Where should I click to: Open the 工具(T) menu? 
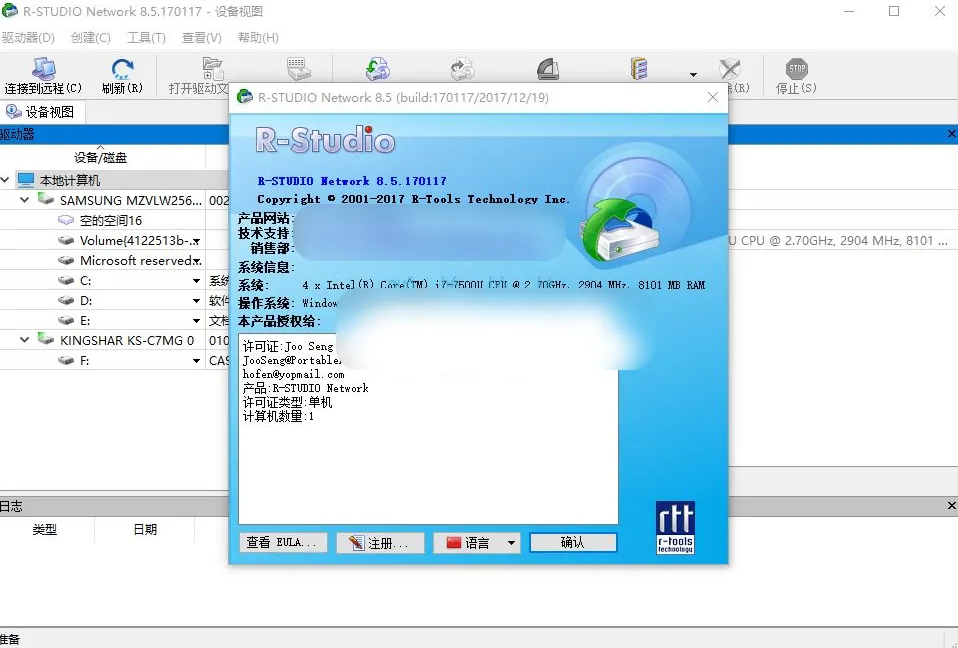click(x=146, y=37)
